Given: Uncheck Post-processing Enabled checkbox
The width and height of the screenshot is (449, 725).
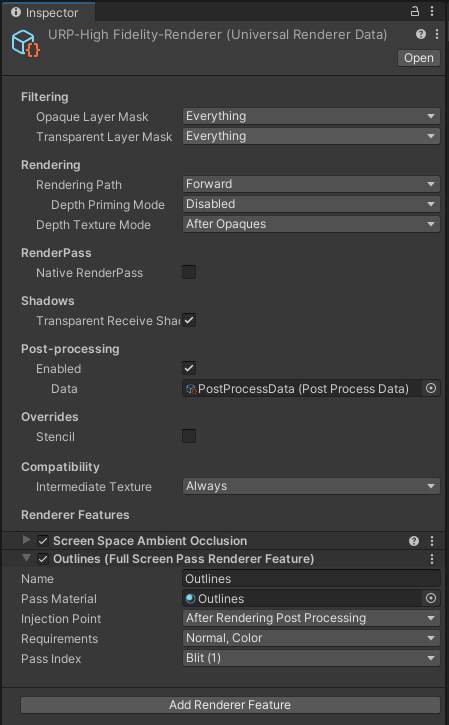Looking at the screenshot, I should 189,368.
